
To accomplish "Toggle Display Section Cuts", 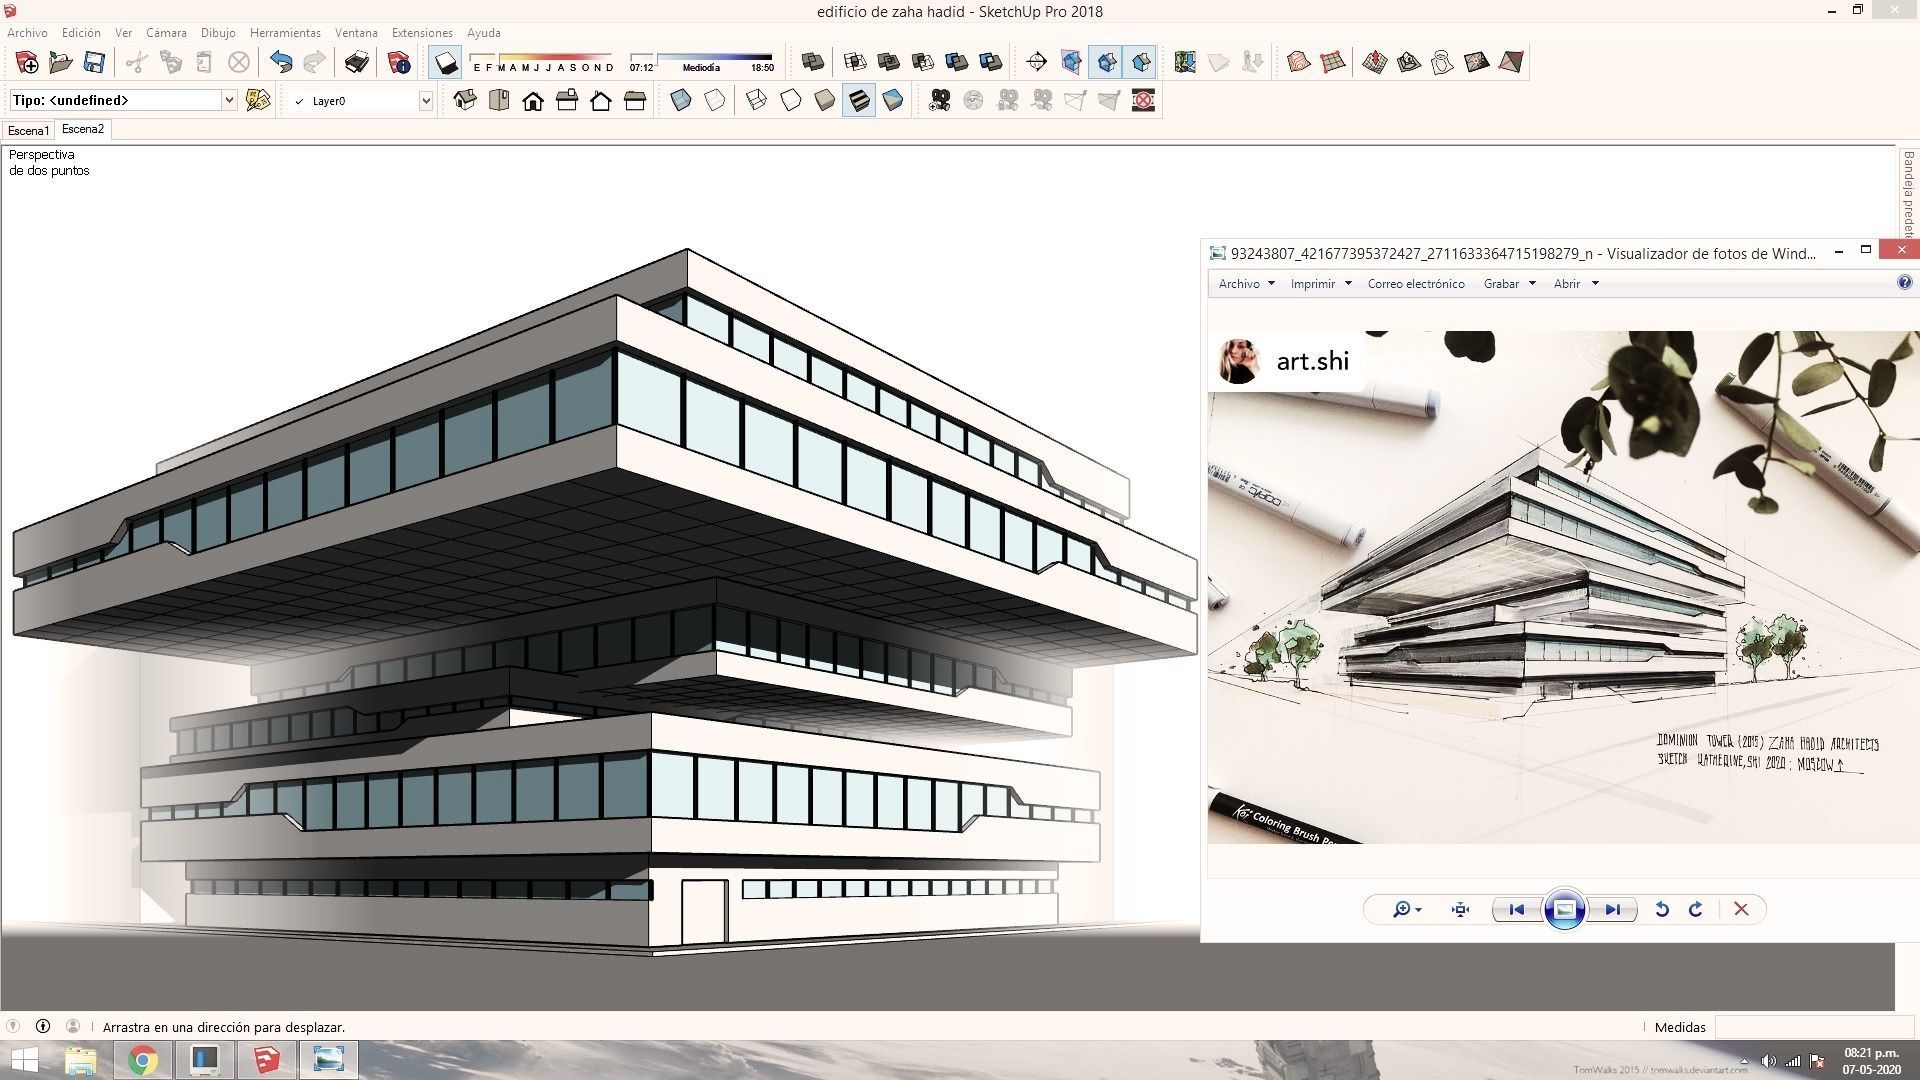I will tap(1107, 62).
